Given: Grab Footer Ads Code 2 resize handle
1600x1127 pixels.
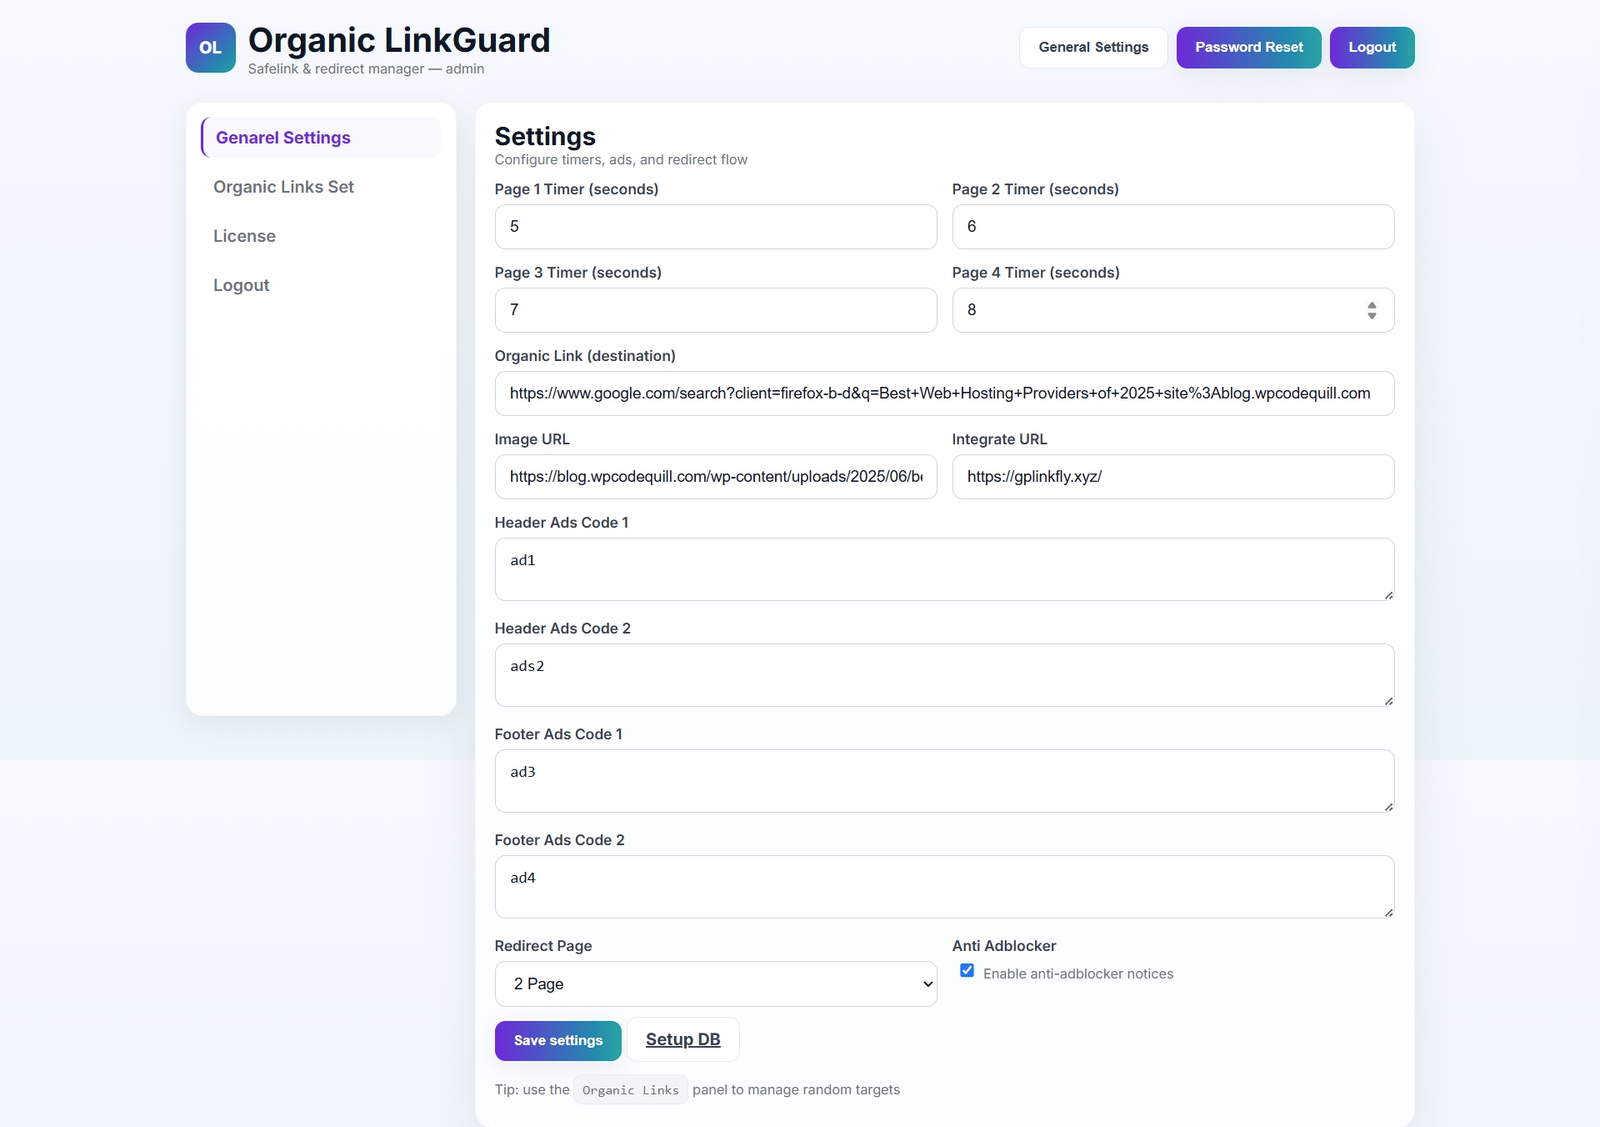Looking at the screenshot, I should (x=1388, y=912).
